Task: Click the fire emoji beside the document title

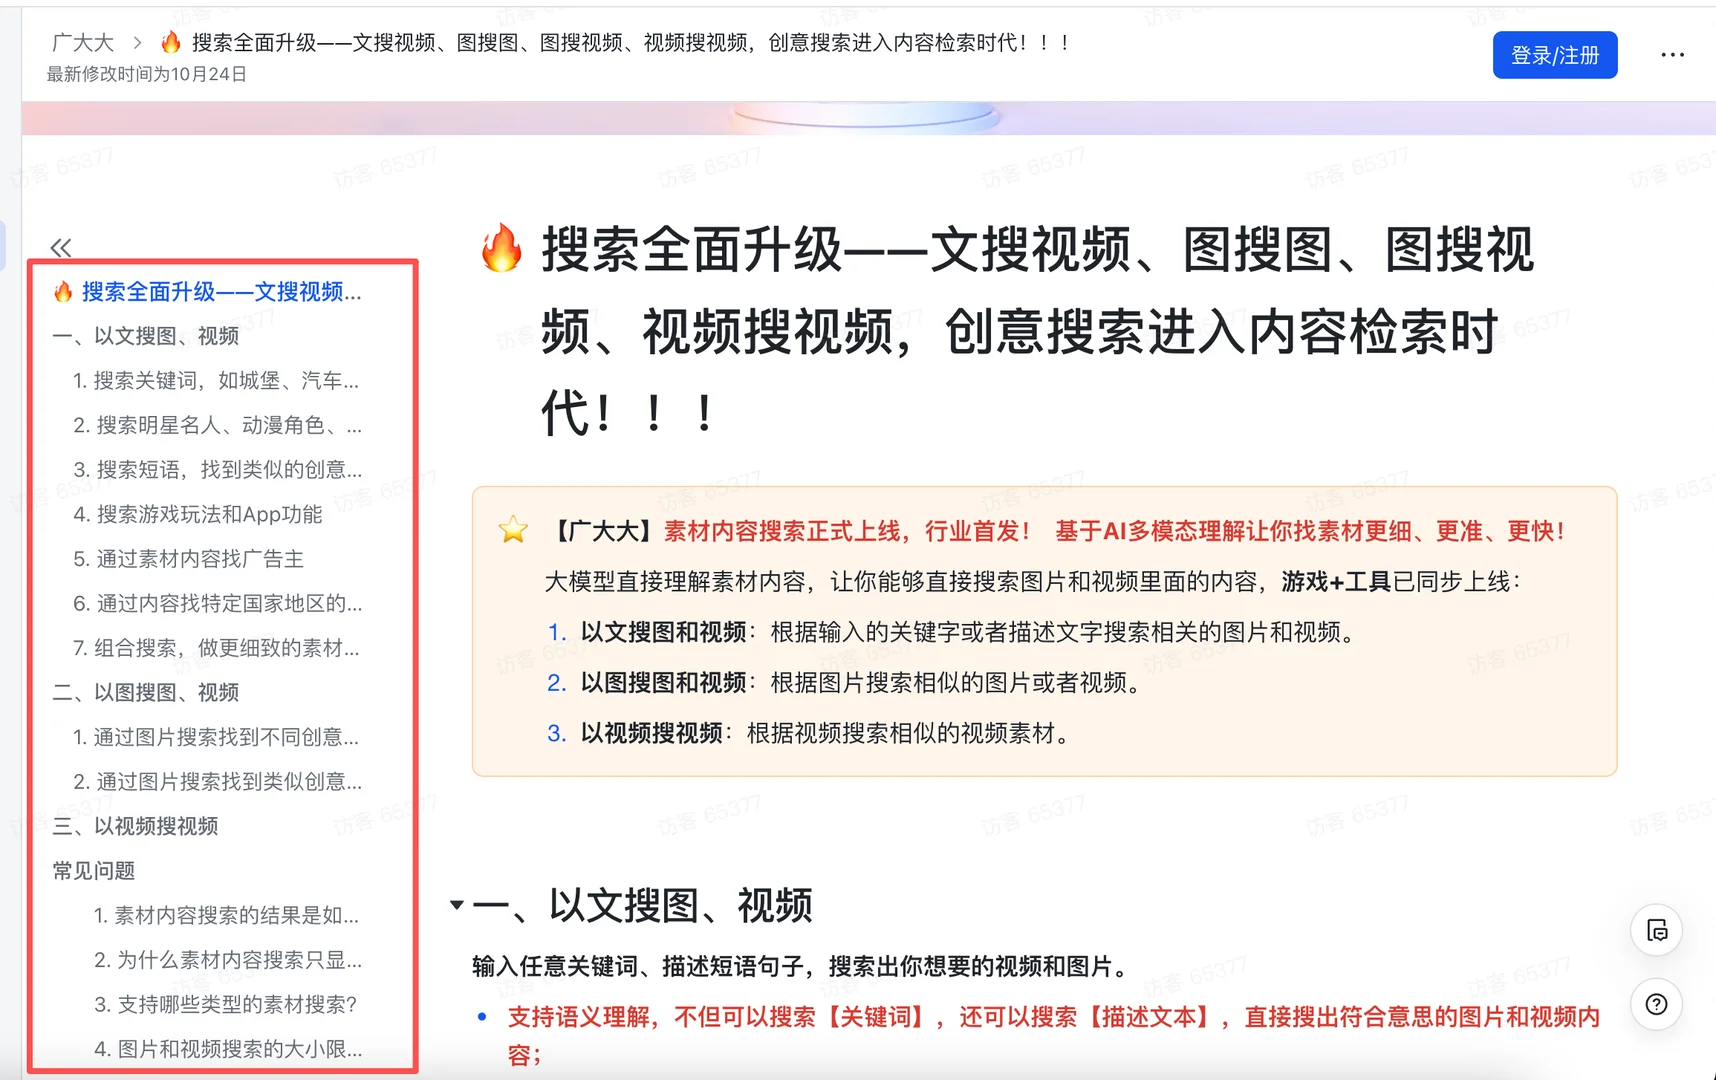Action: click(x=170, y=43)
